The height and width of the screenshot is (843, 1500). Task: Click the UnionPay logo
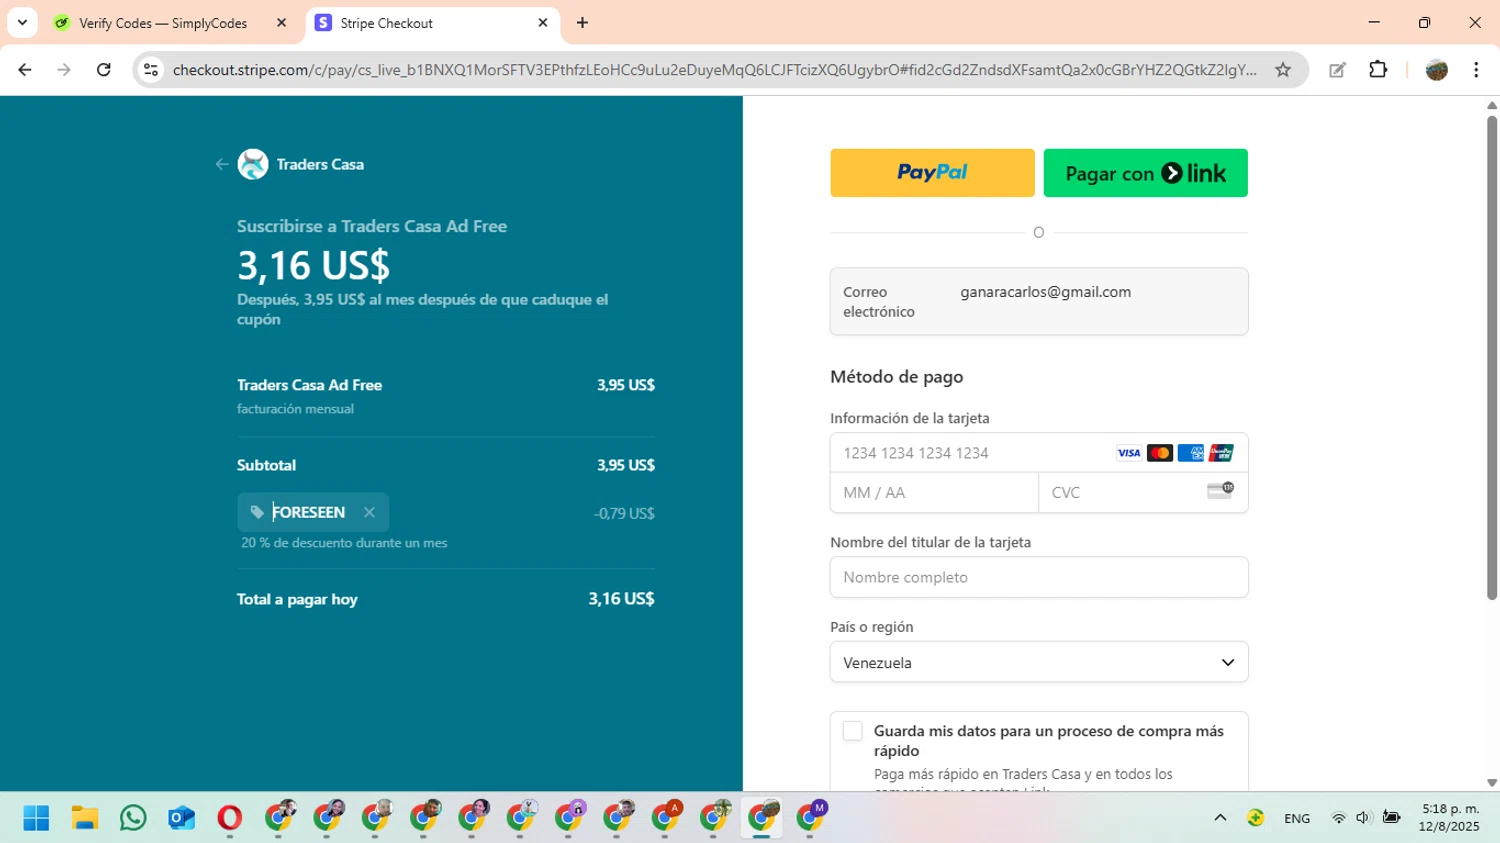[x=1221, y=453]
